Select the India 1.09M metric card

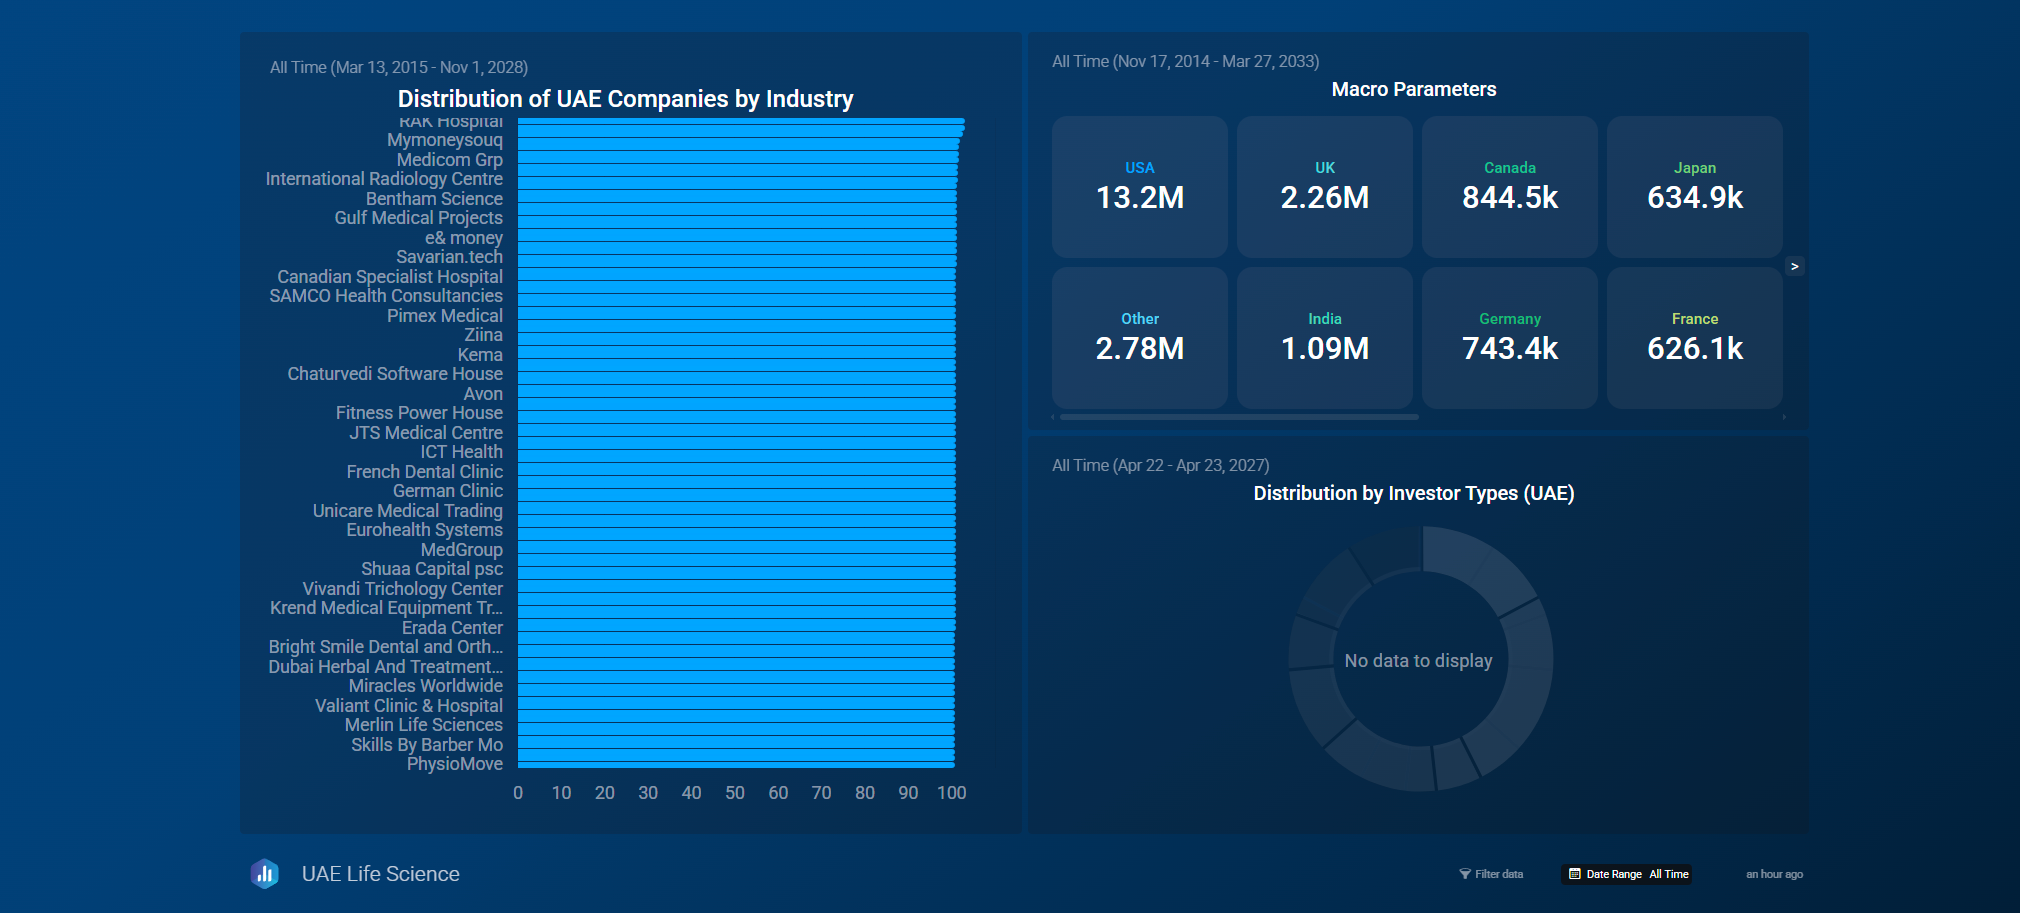(x=1324, y=338)
